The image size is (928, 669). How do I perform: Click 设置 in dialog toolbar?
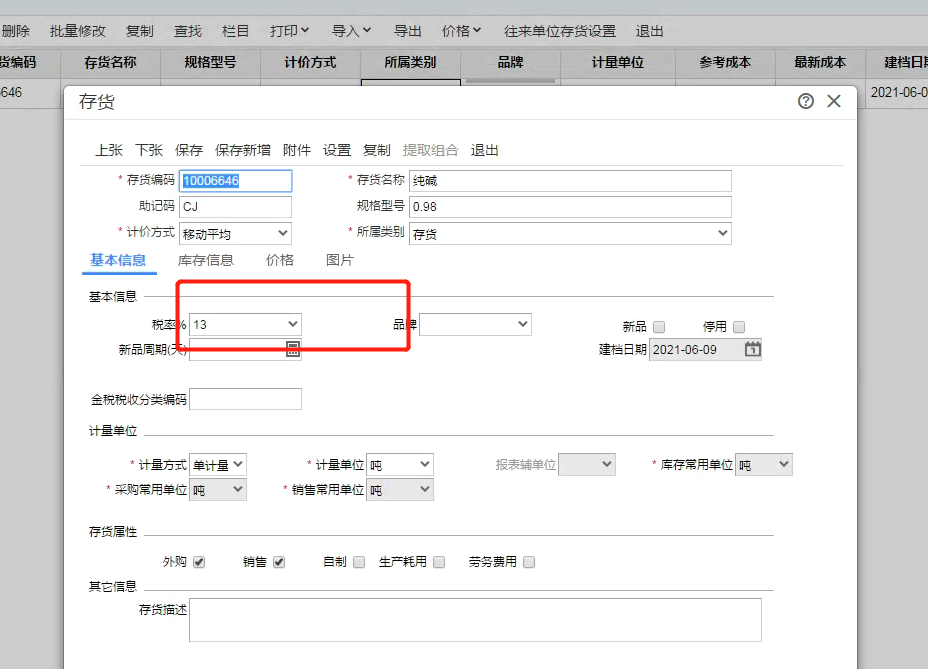coord(337,150)
